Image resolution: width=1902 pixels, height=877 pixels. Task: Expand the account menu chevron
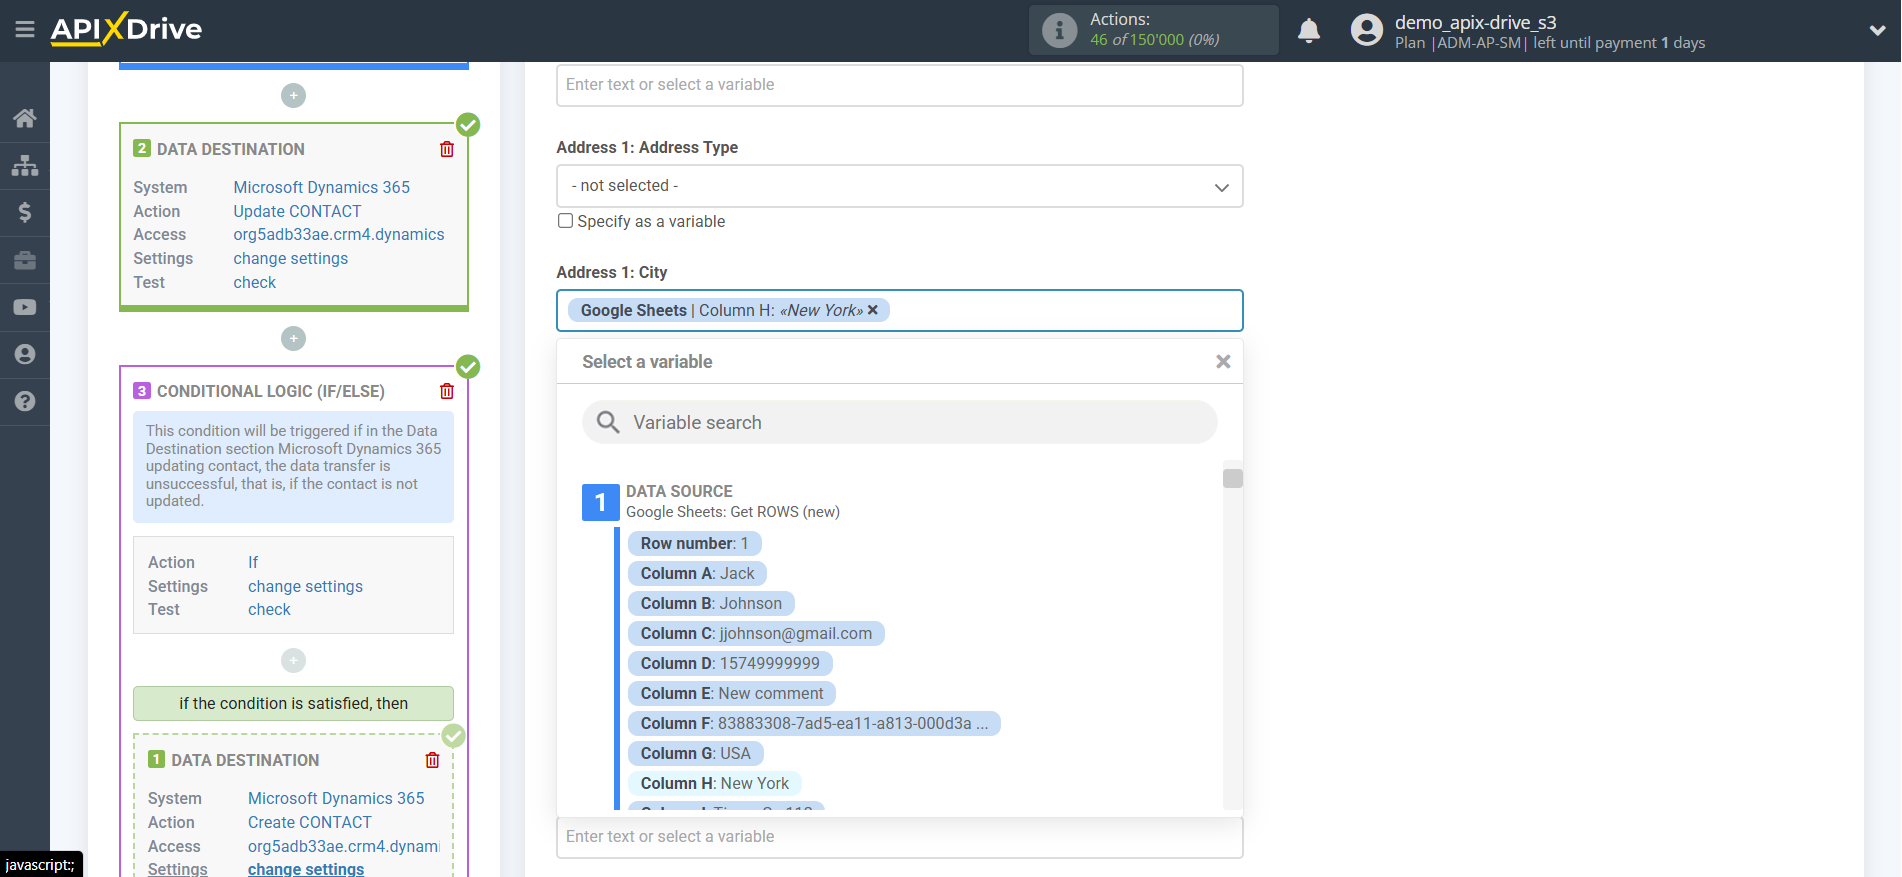[x=1877, y=31]
